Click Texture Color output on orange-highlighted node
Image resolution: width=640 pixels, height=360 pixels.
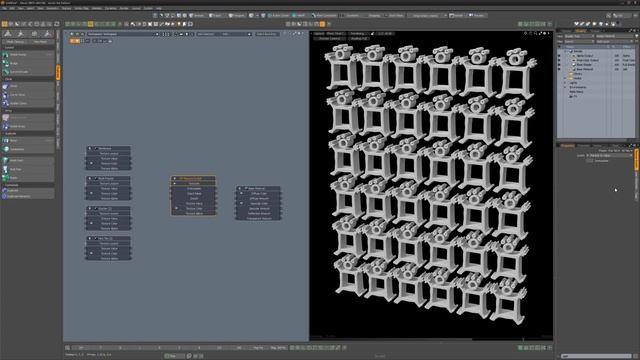[x=193, y=208]
